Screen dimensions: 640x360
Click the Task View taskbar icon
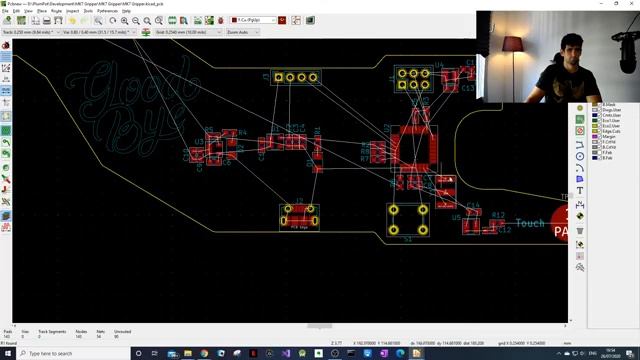coord(154,353)
